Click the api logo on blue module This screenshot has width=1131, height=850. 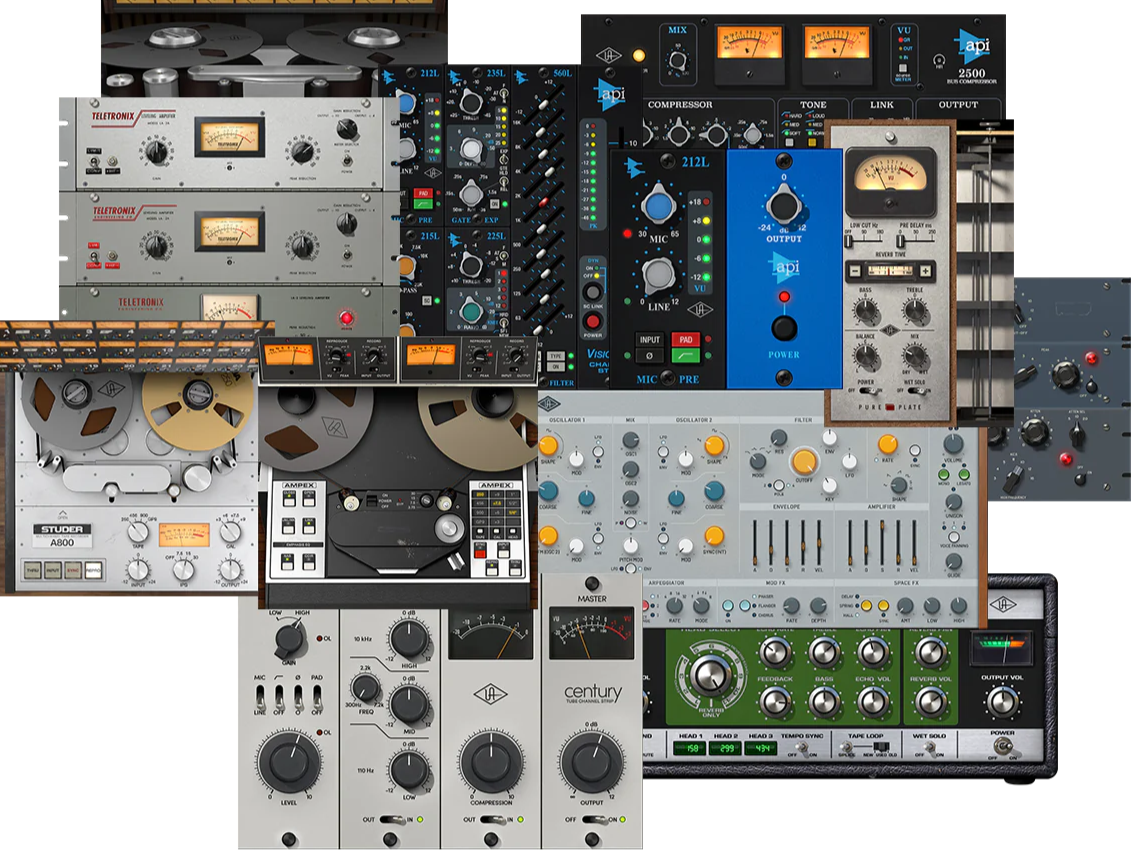tap(785, 267)
